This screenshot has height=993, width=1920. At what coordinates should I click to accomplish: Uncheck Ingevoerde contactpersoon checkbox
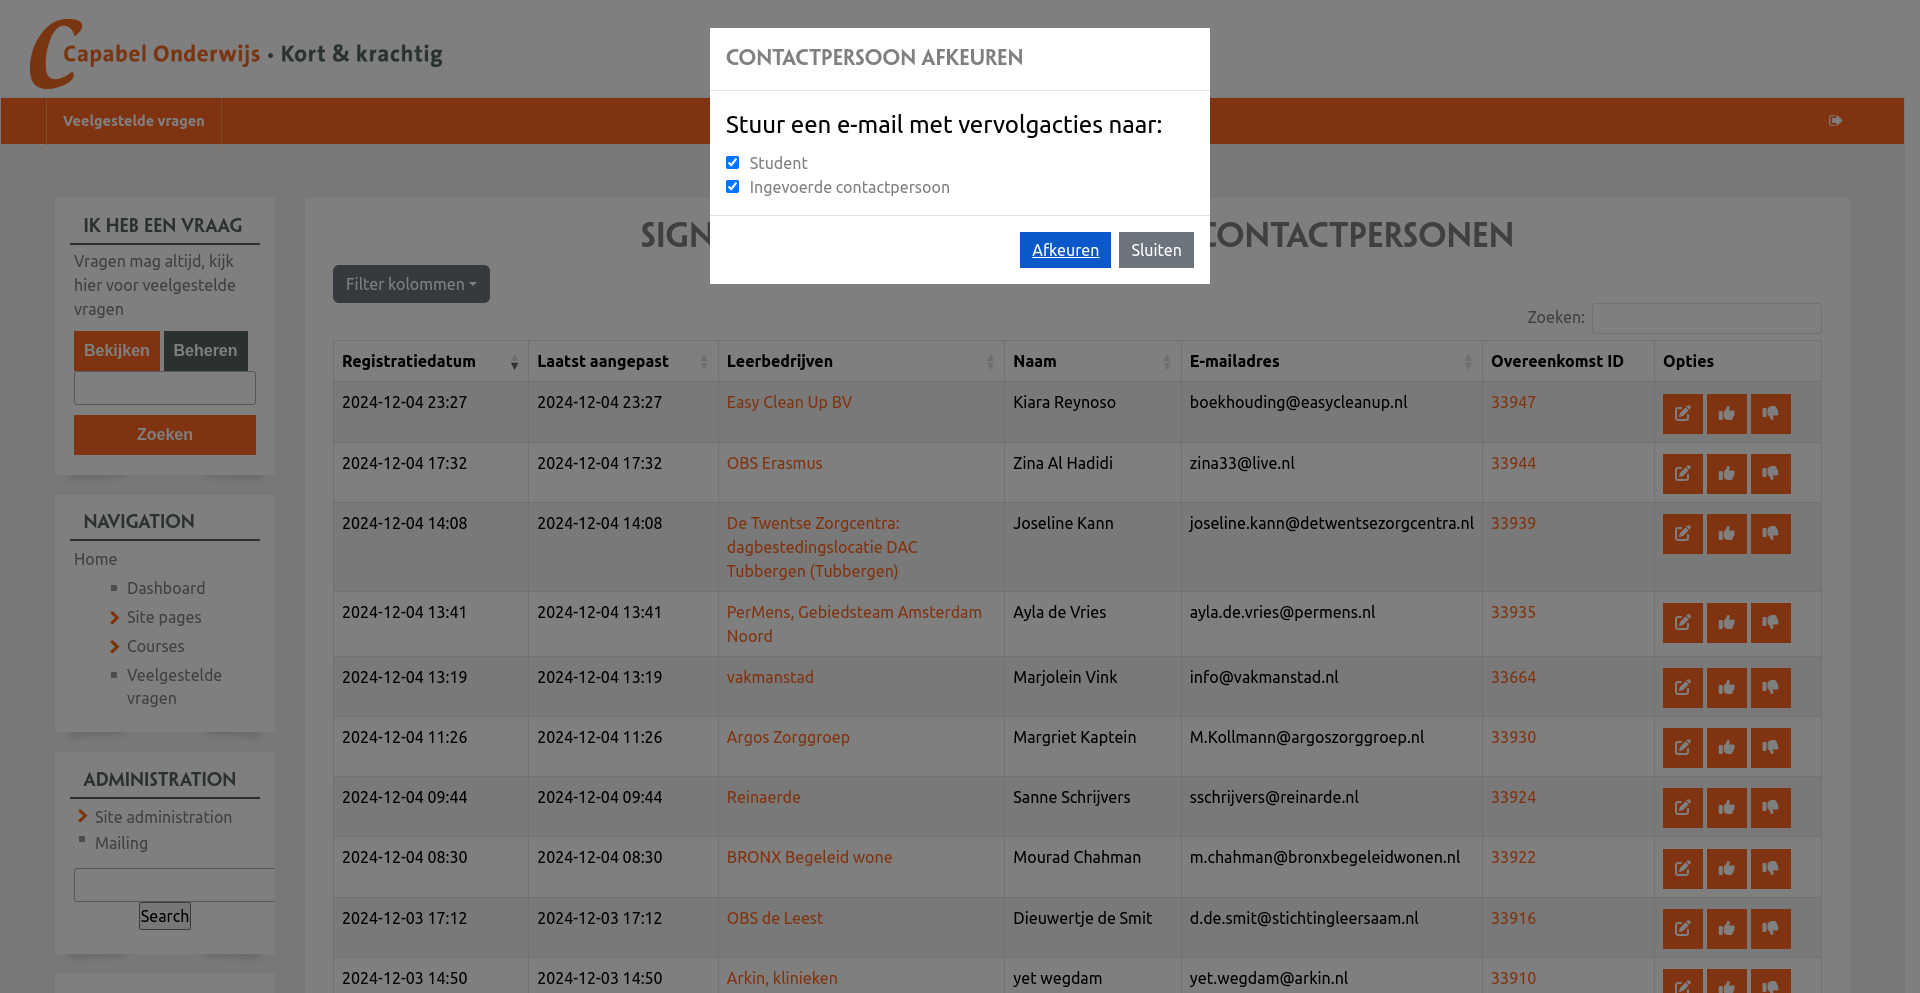tap(733, 186)
